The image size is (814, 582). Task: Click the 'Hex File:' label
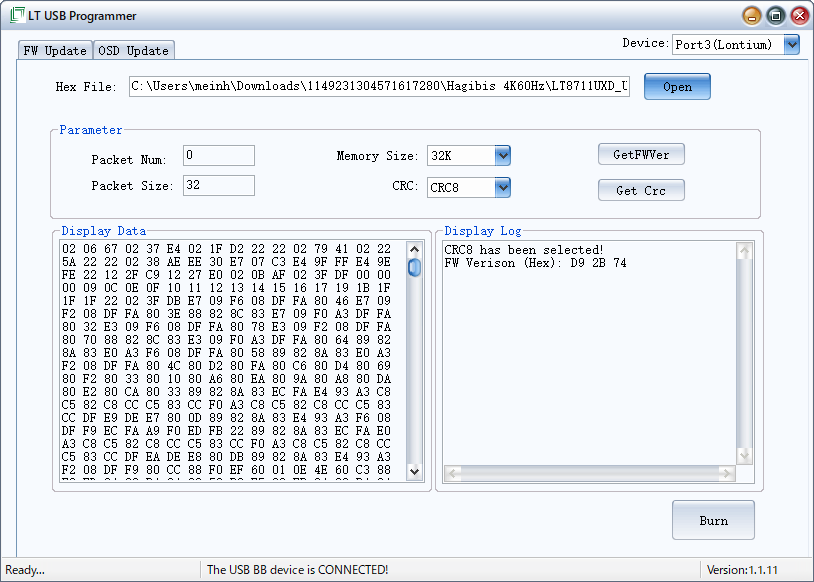tap(86, 87)
